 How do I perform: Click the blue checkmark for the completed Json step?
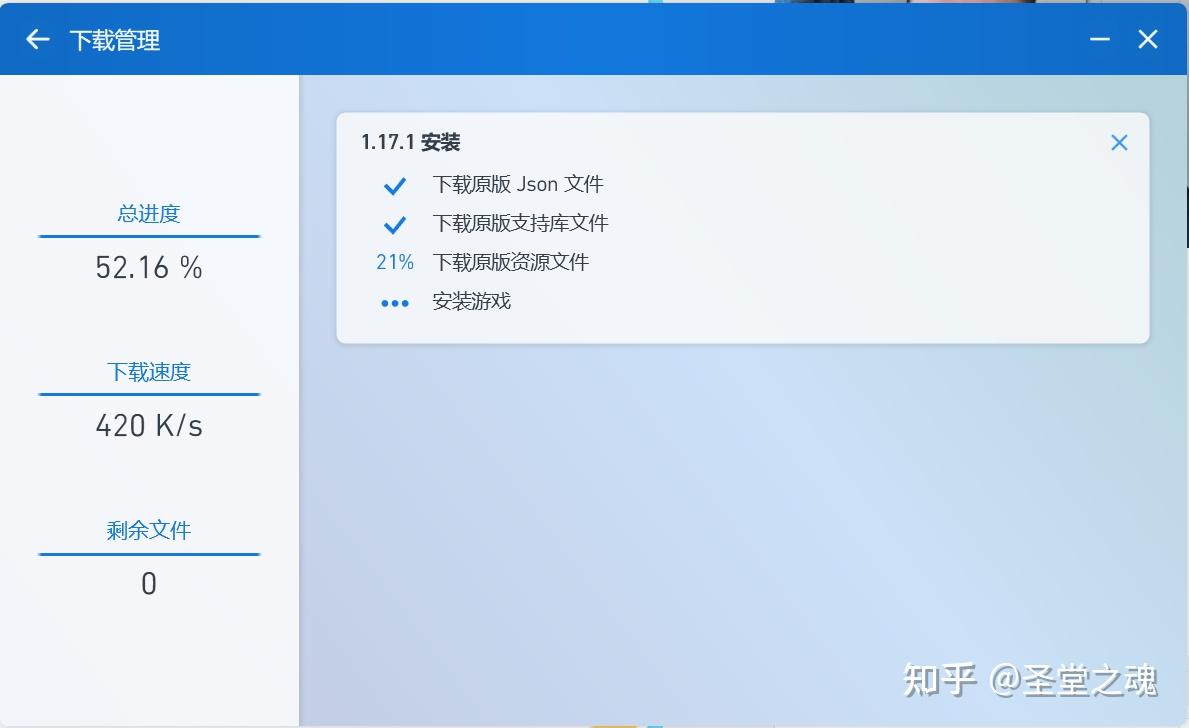(x=395, y=185)
